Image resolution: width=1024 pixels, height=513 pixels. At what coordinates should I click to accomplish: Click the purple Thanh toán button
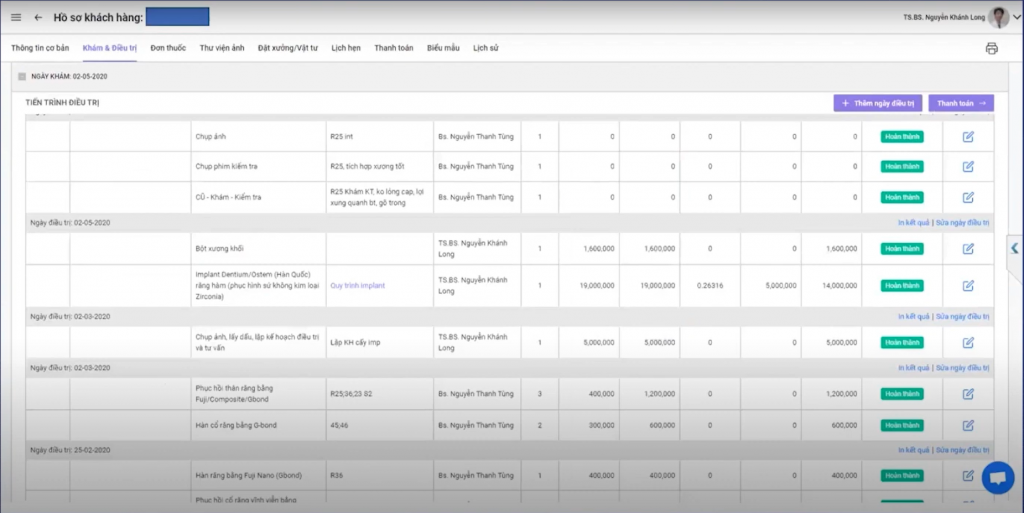click(961, 103)
